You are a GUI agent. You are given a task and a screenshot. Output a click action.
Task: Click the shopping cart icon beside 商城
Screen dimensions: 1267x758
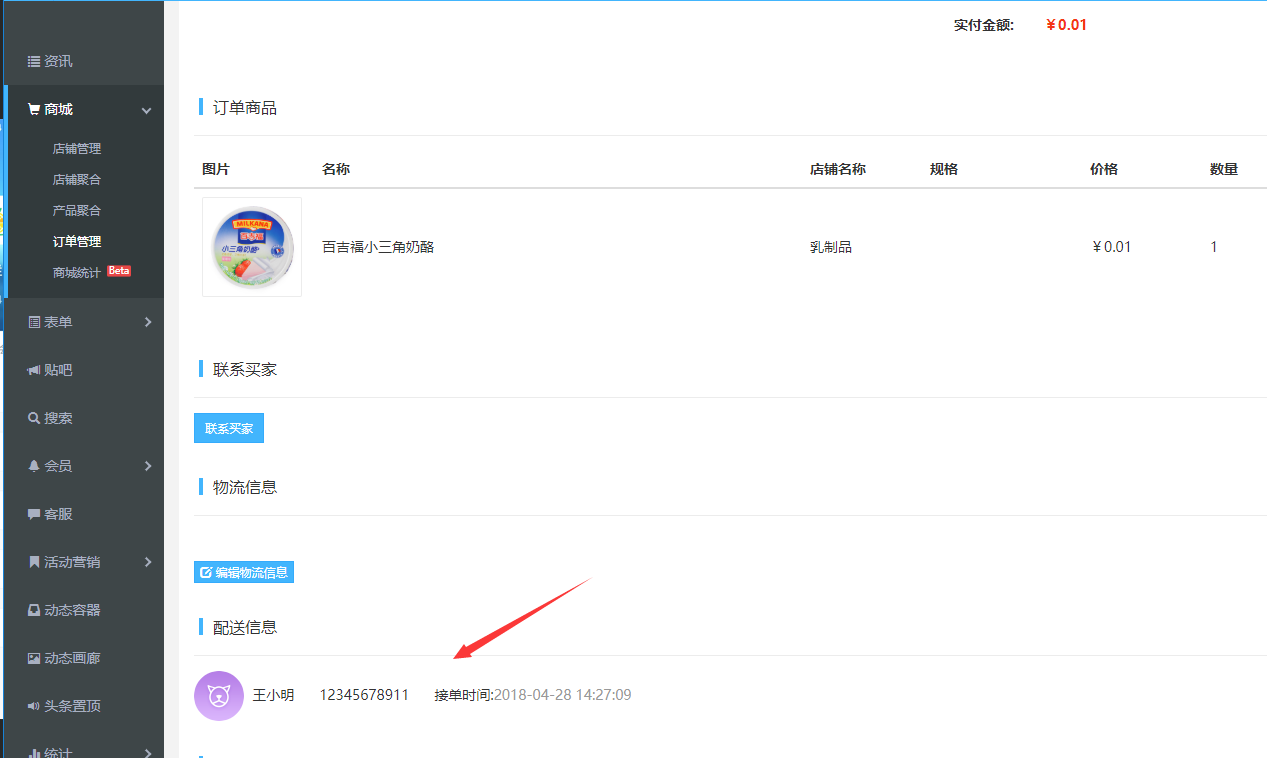[34, 109]
